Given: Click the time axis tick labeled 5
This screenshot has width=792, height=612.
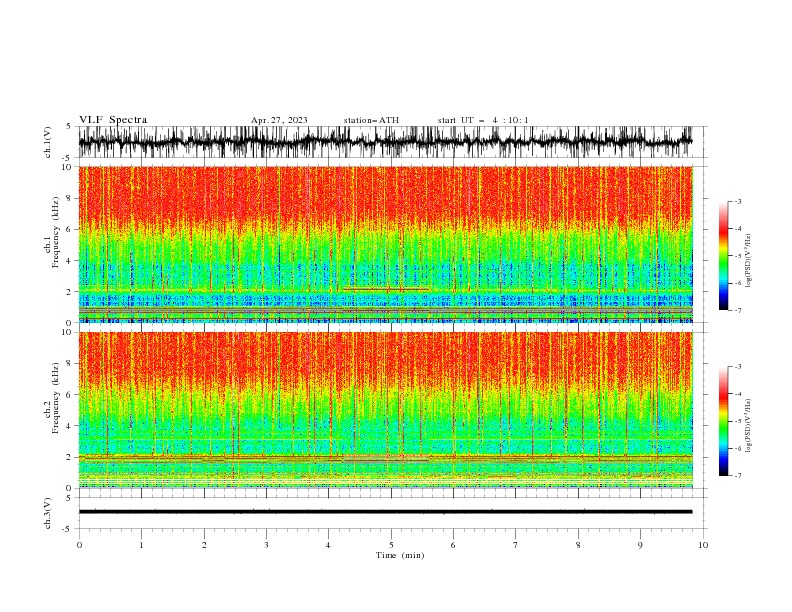Looking at the screenshot, I should 391,545.
